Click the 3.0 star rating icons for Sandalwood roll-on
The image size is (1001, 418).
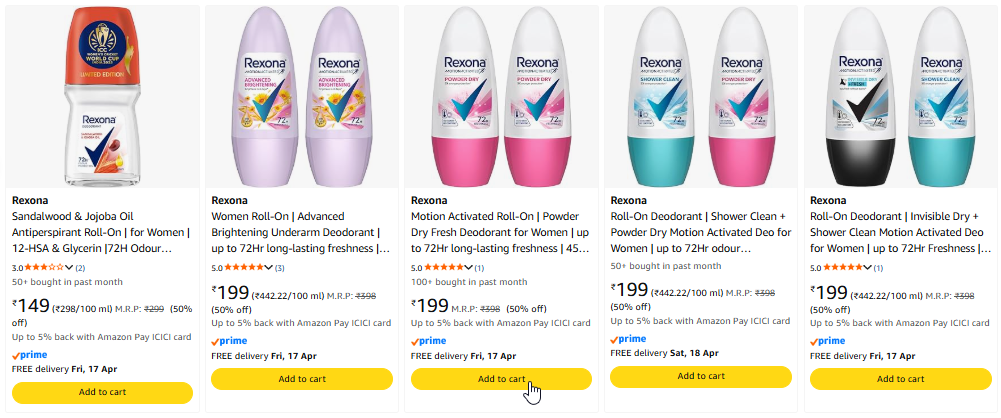[43, 267]
